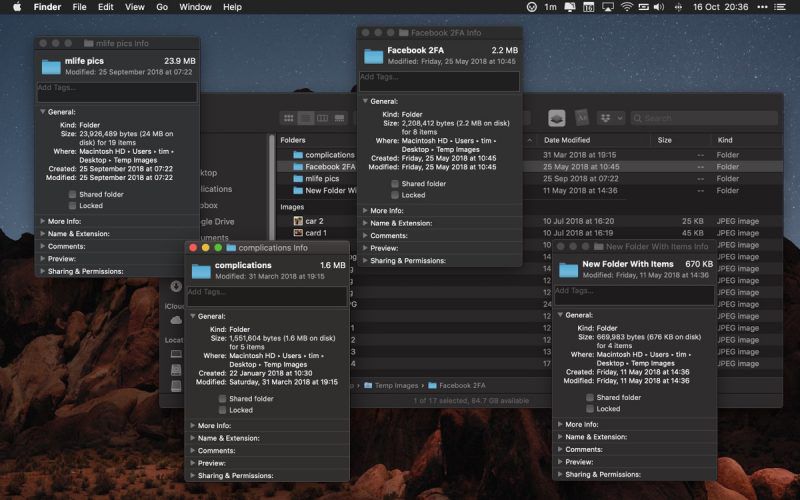Viewport: 800px width, 500px height.
Task: Open the Dropbox toolbar menu
Action: pyautogui.click(x=611, y=118)
